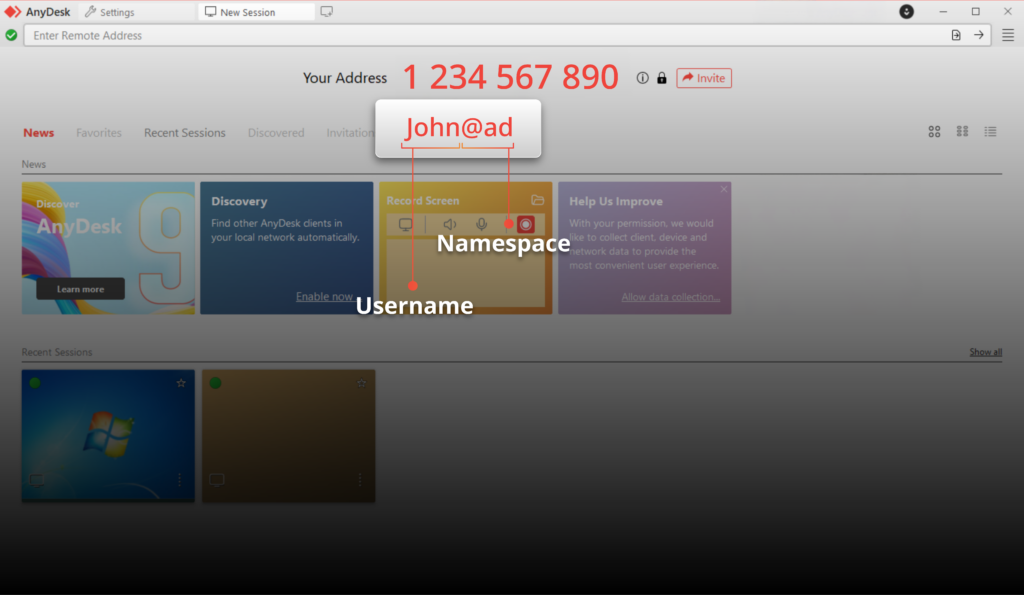
Task: Open the Windows session thumbnail
Action: click(x=108, y=436)
